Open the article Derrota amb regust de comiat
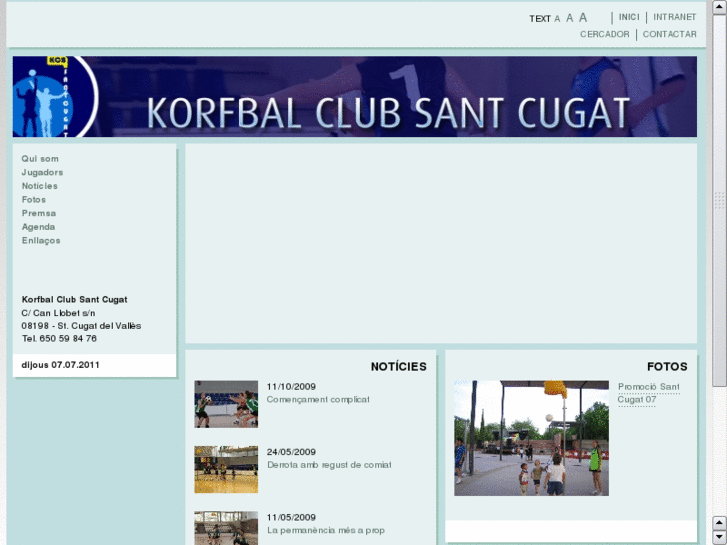 pyautogui.click(x=329, y=465)
